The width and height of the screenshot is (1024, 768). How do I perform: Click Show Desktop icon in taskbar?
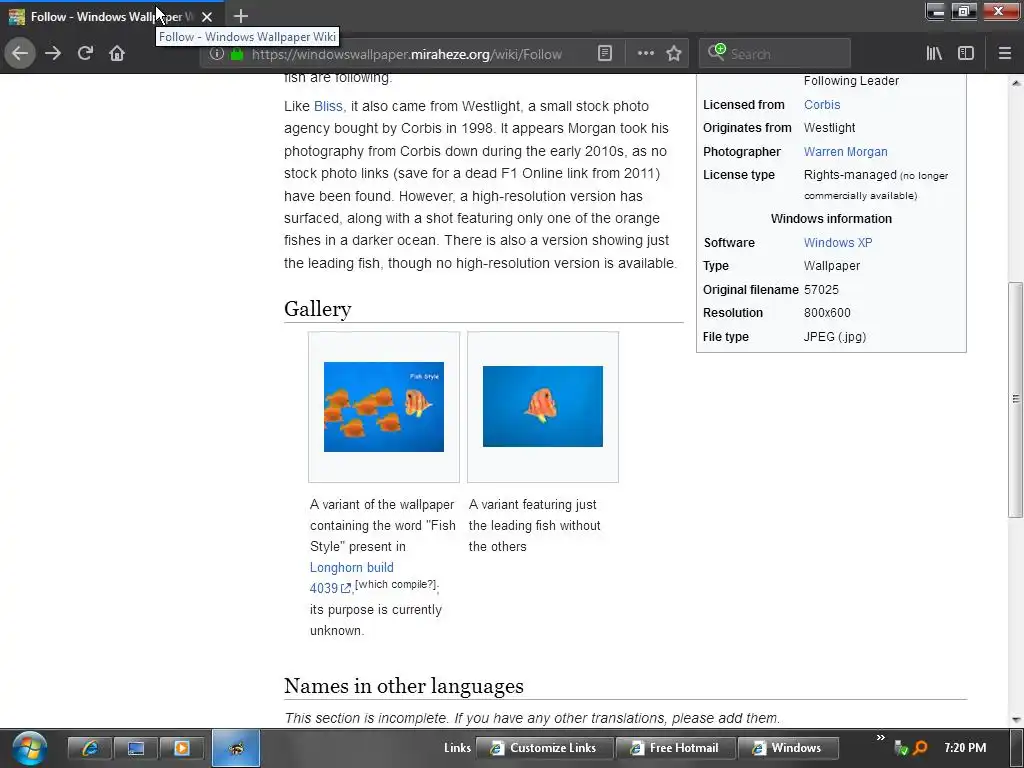(136, 748)
